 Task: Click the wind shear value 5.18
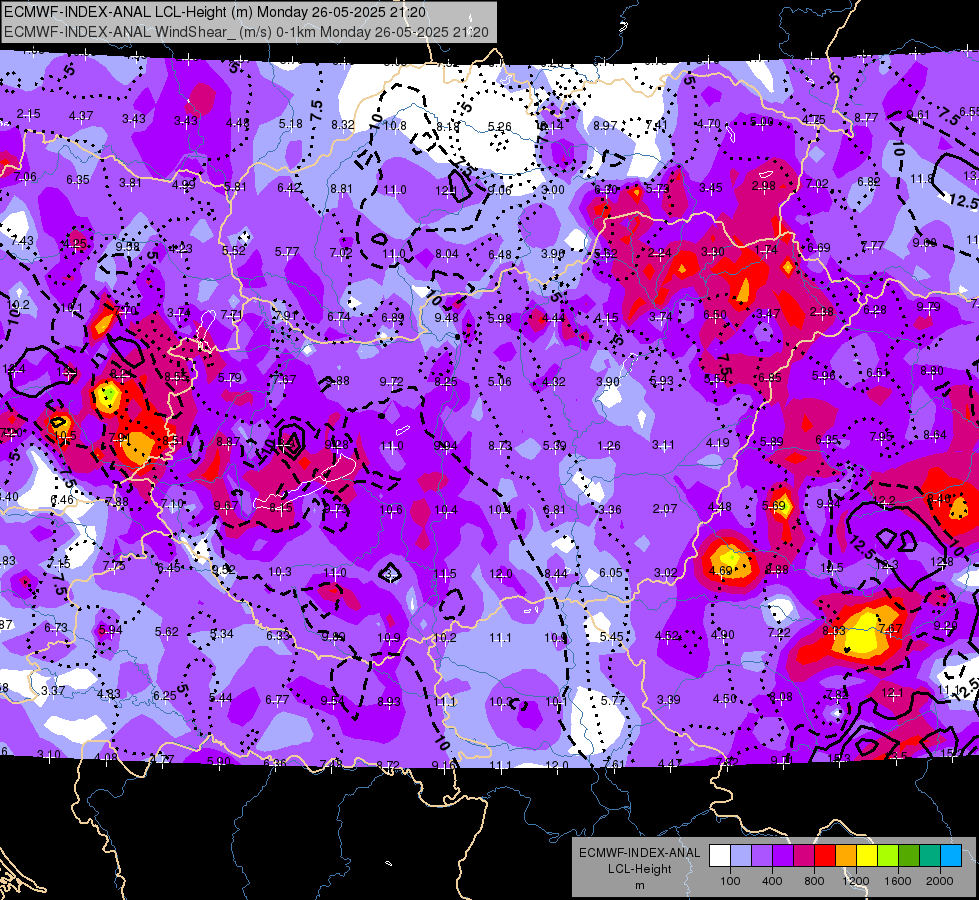click(x=290, y=124)
